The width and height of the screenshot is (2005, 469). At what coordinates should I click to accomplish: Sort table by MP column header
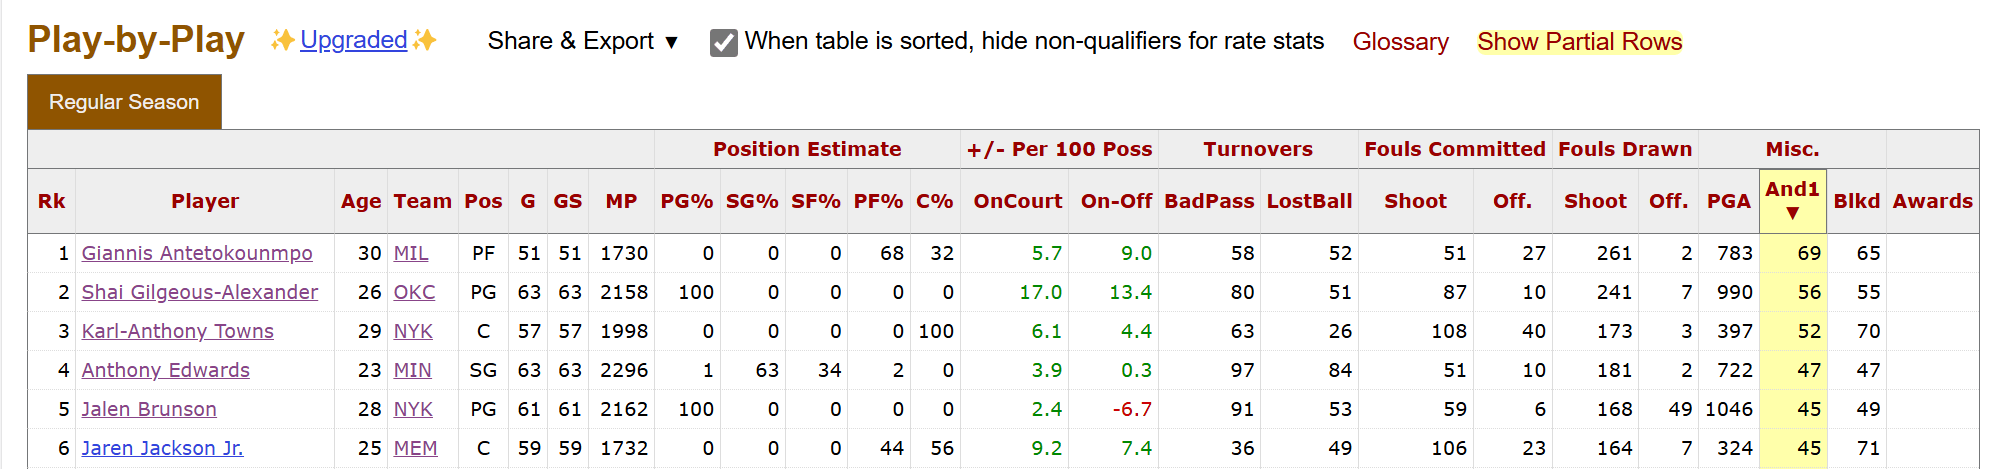click(x=621, y=201)
